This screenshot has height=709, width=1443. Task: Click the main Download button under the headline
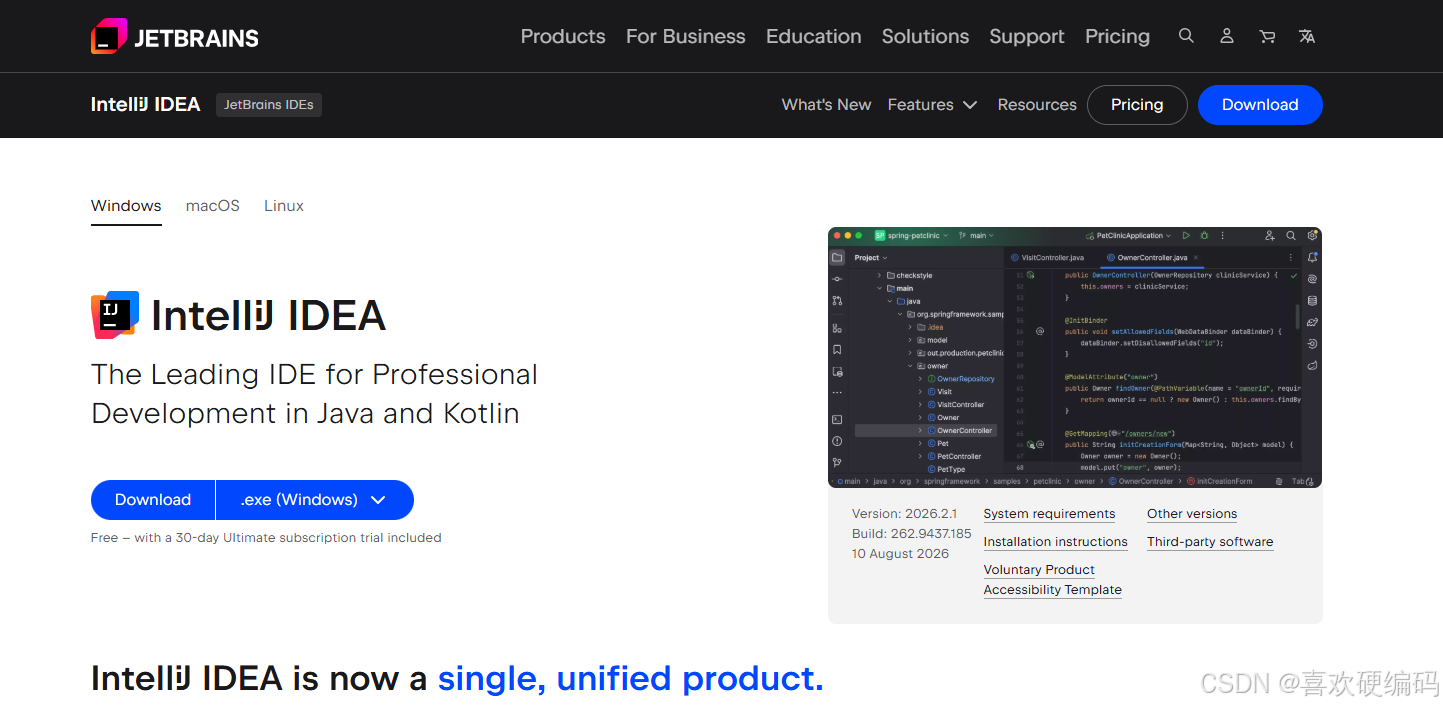point(153,500)
